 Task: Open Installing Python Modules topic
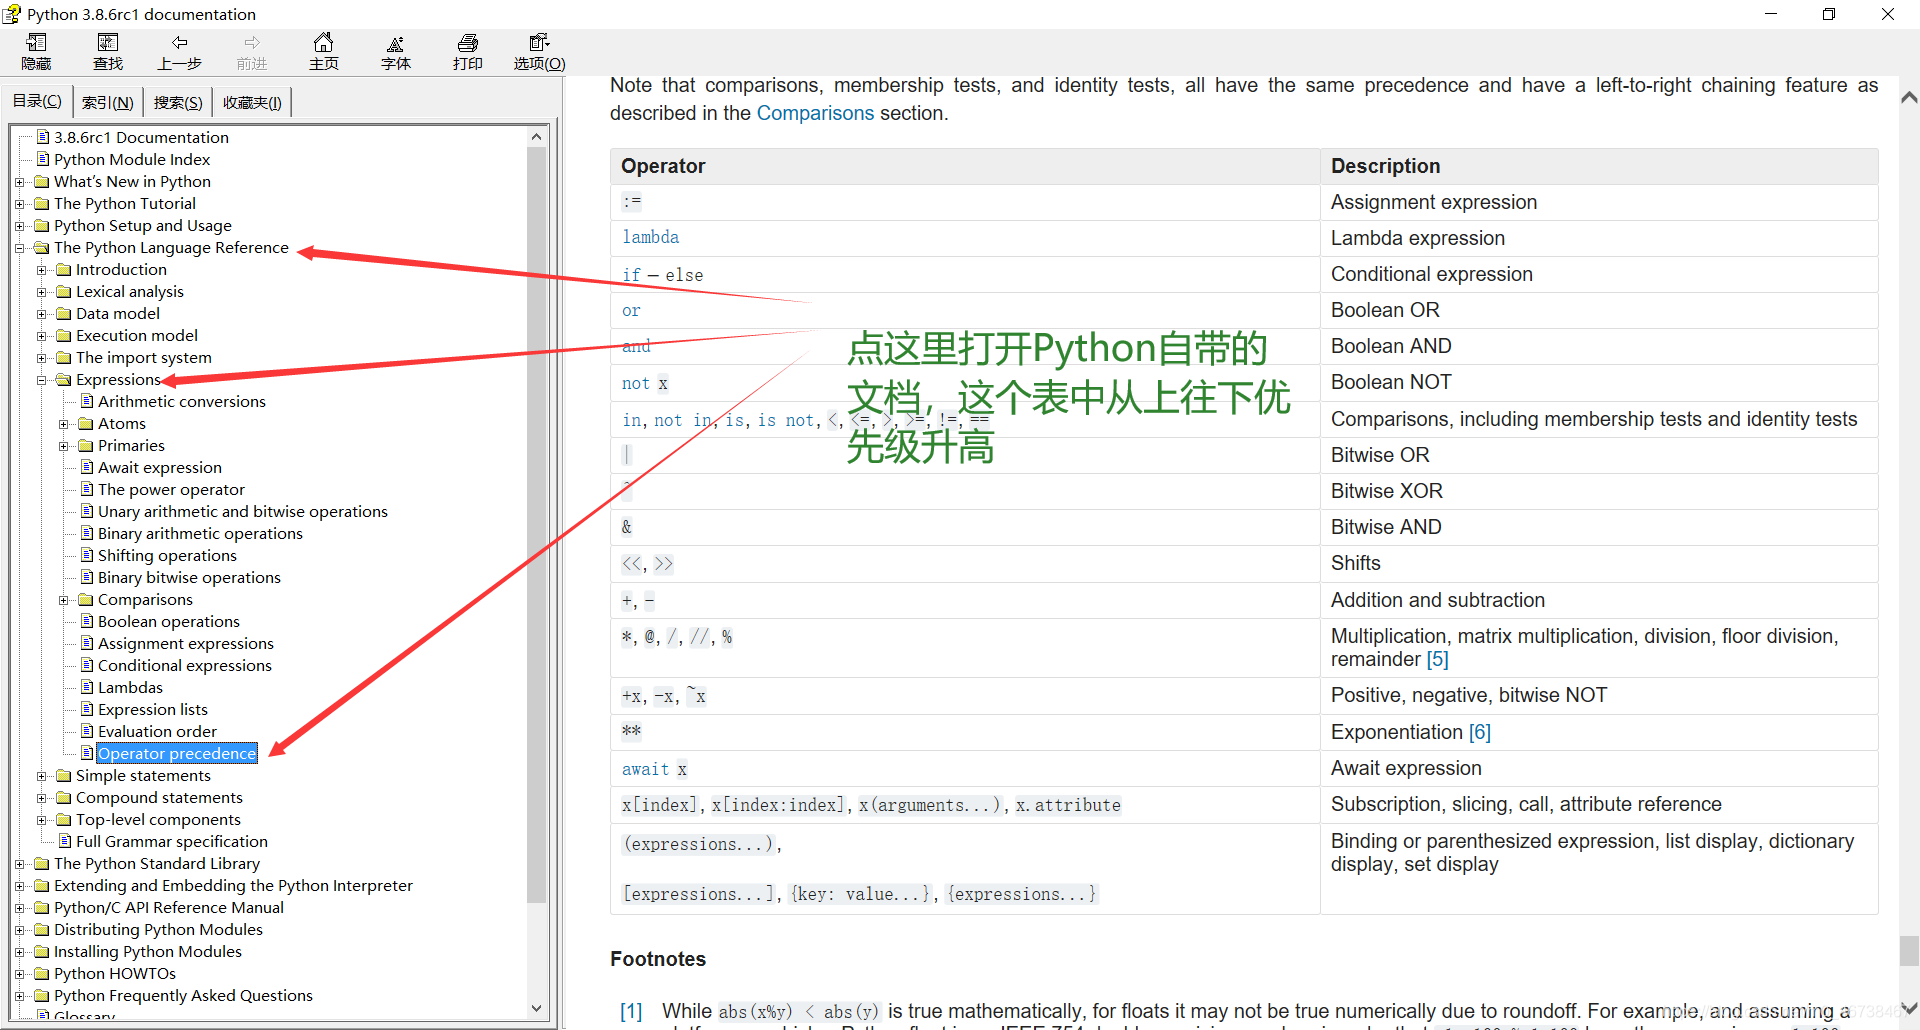148,951
